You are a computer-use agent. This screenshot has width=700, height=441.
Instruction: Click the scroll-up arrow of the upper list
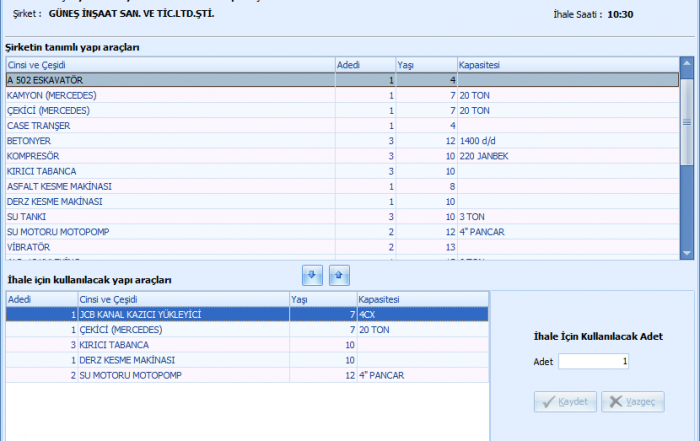pyautogui.click(x=687, y=64)
